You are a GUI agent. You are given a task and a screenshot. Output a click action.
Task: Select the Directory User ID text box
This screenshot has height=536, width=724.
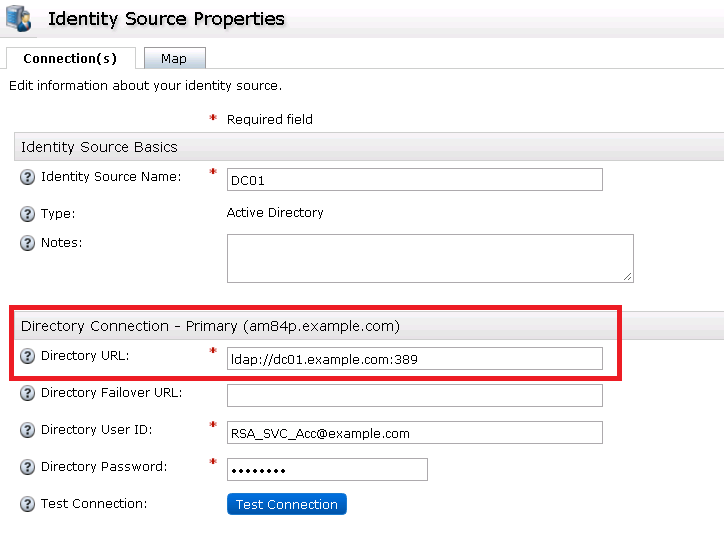pos(414,433)
